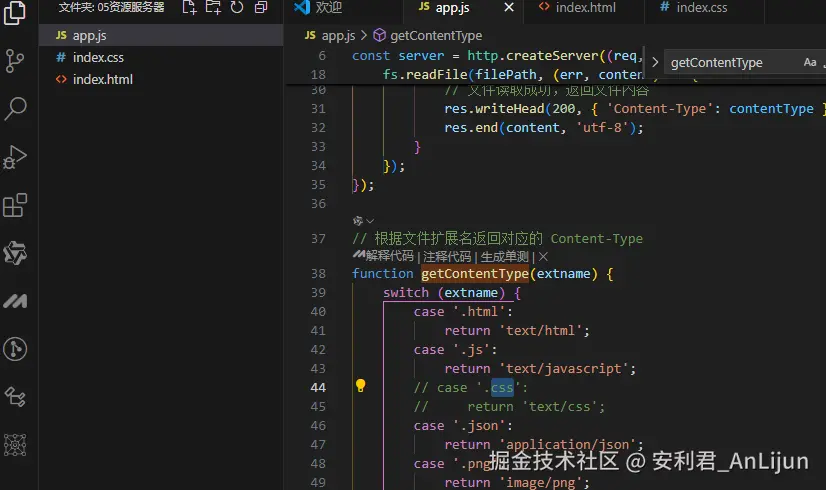
Task: Click the 'Content-Type' comment text on line 37
Action: [x=596, y=239]
